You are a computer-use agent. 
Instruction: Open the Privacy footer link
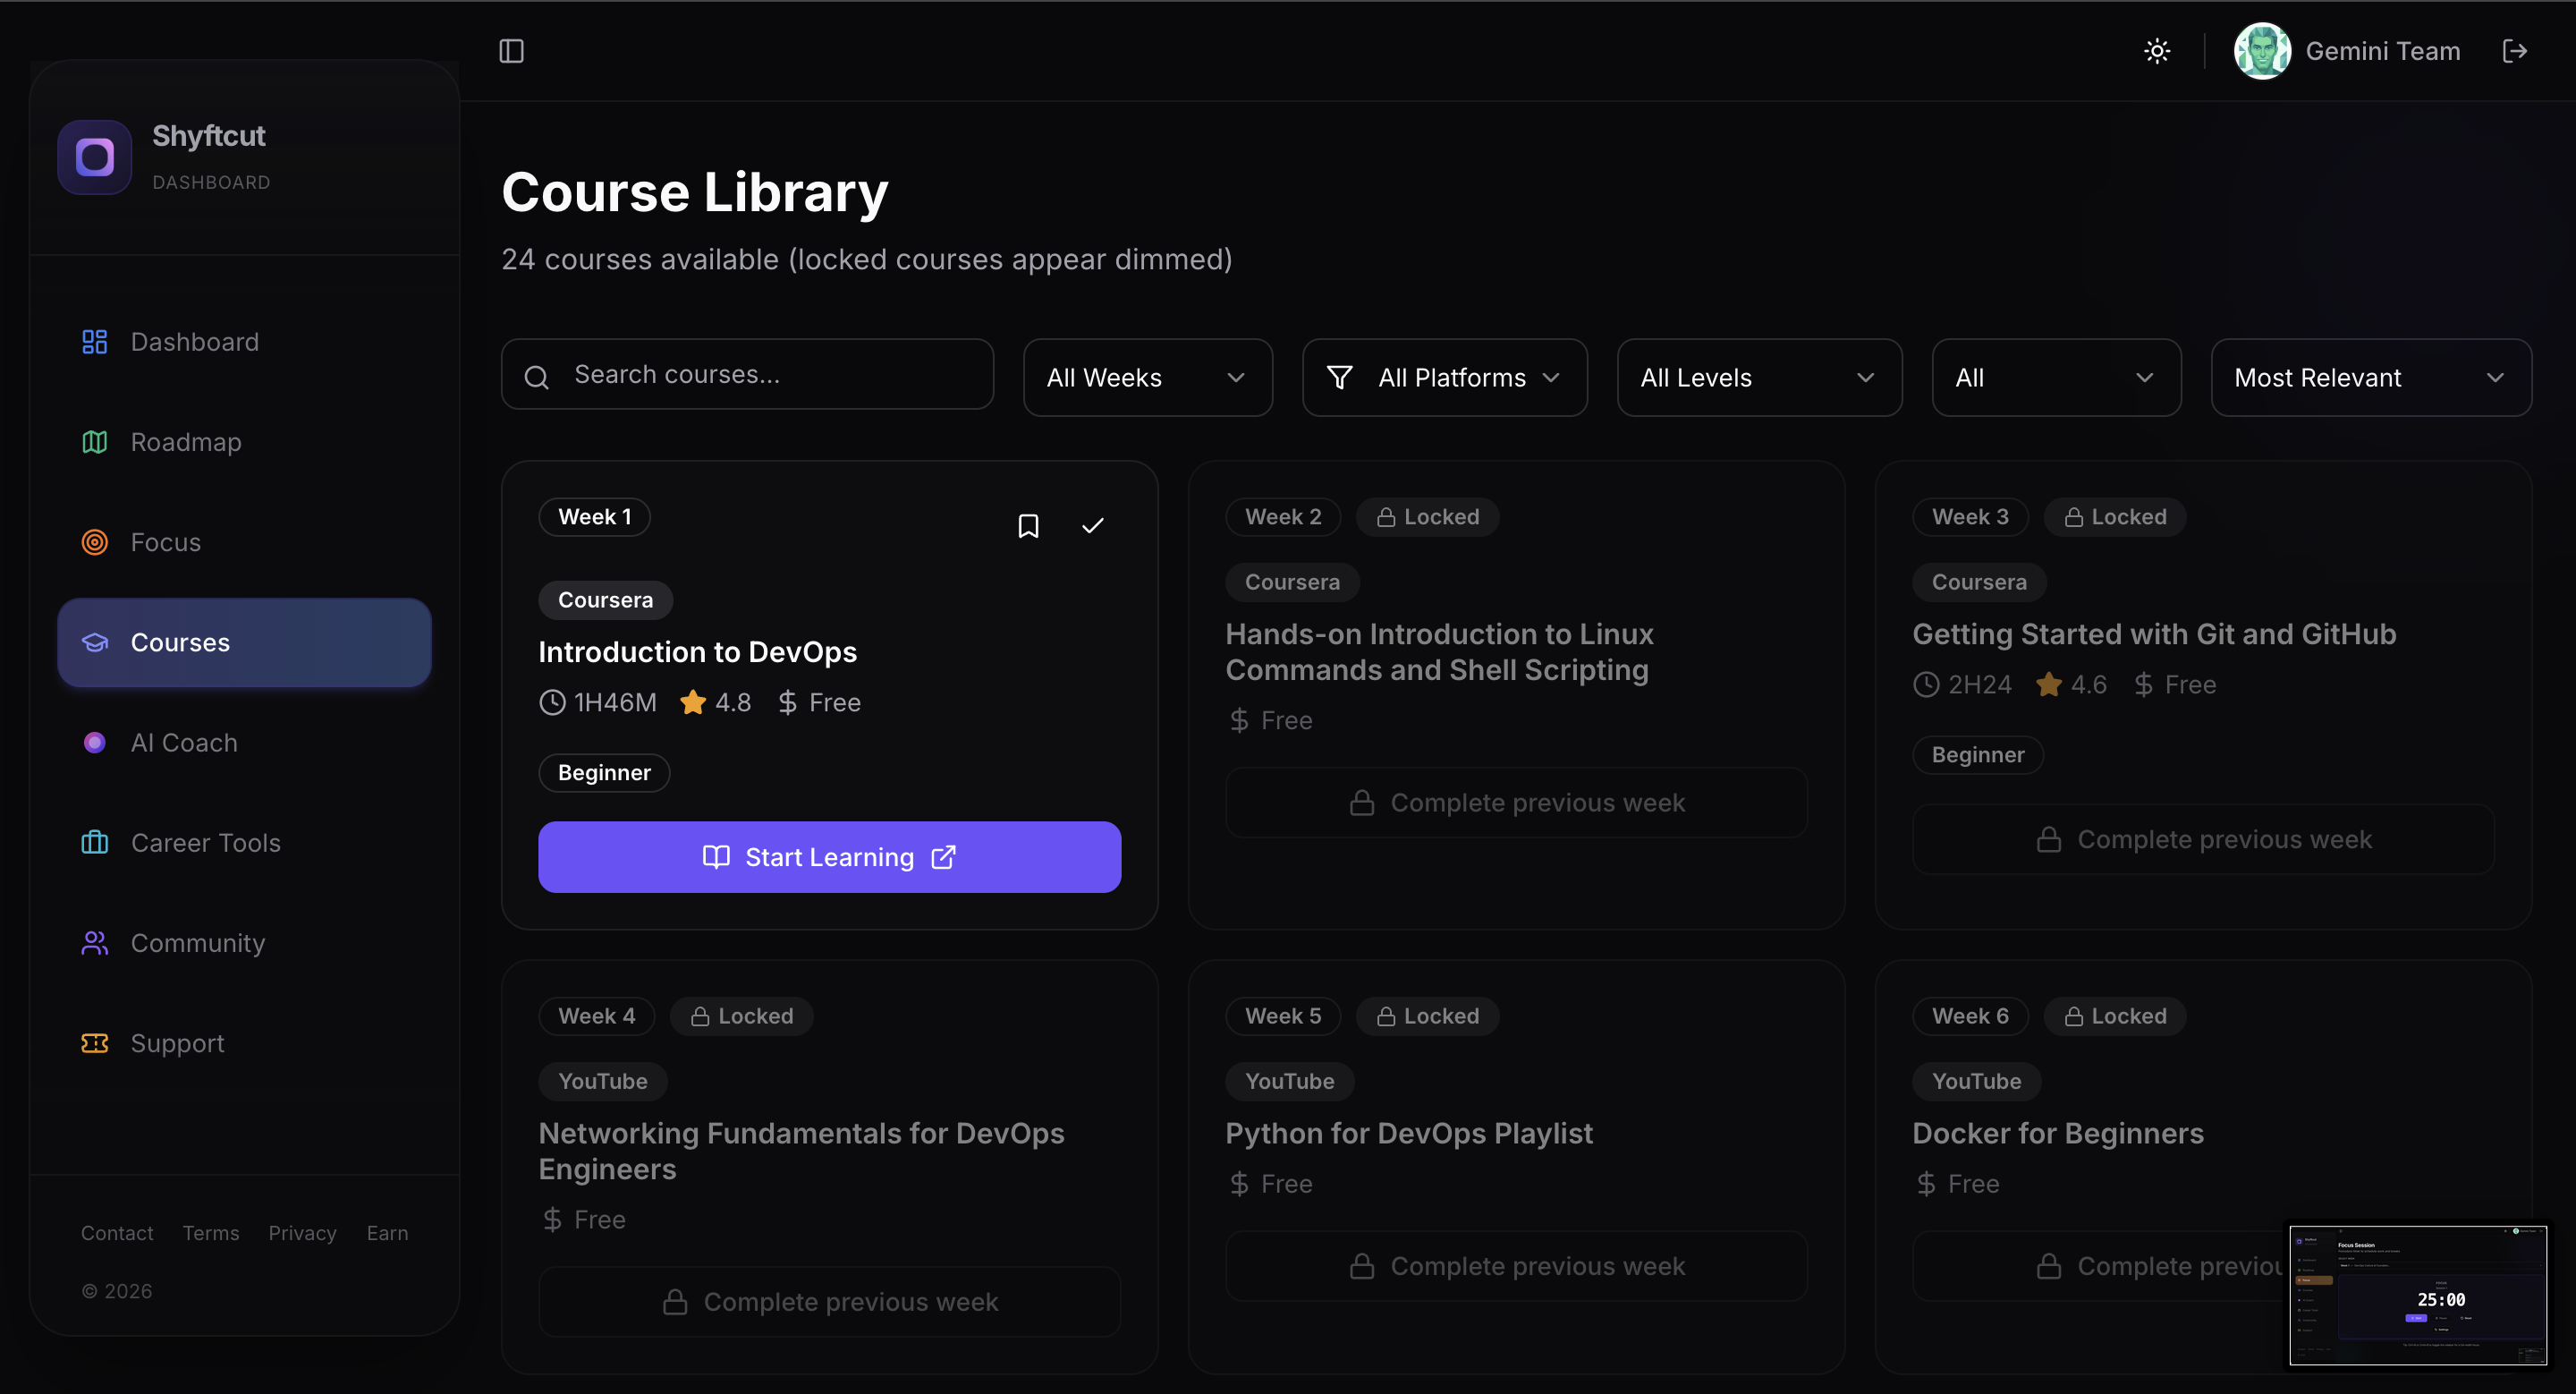pos(302,1233)
